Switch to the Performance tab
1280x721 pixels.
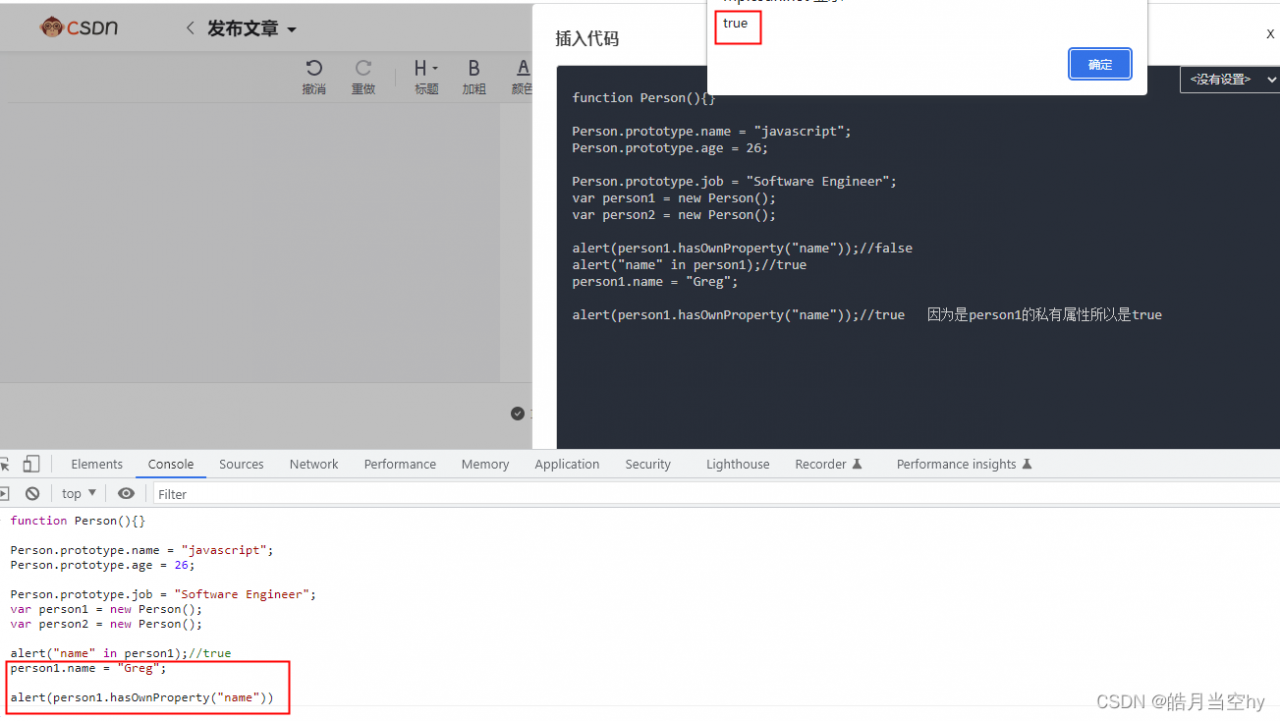coord(400,464)
